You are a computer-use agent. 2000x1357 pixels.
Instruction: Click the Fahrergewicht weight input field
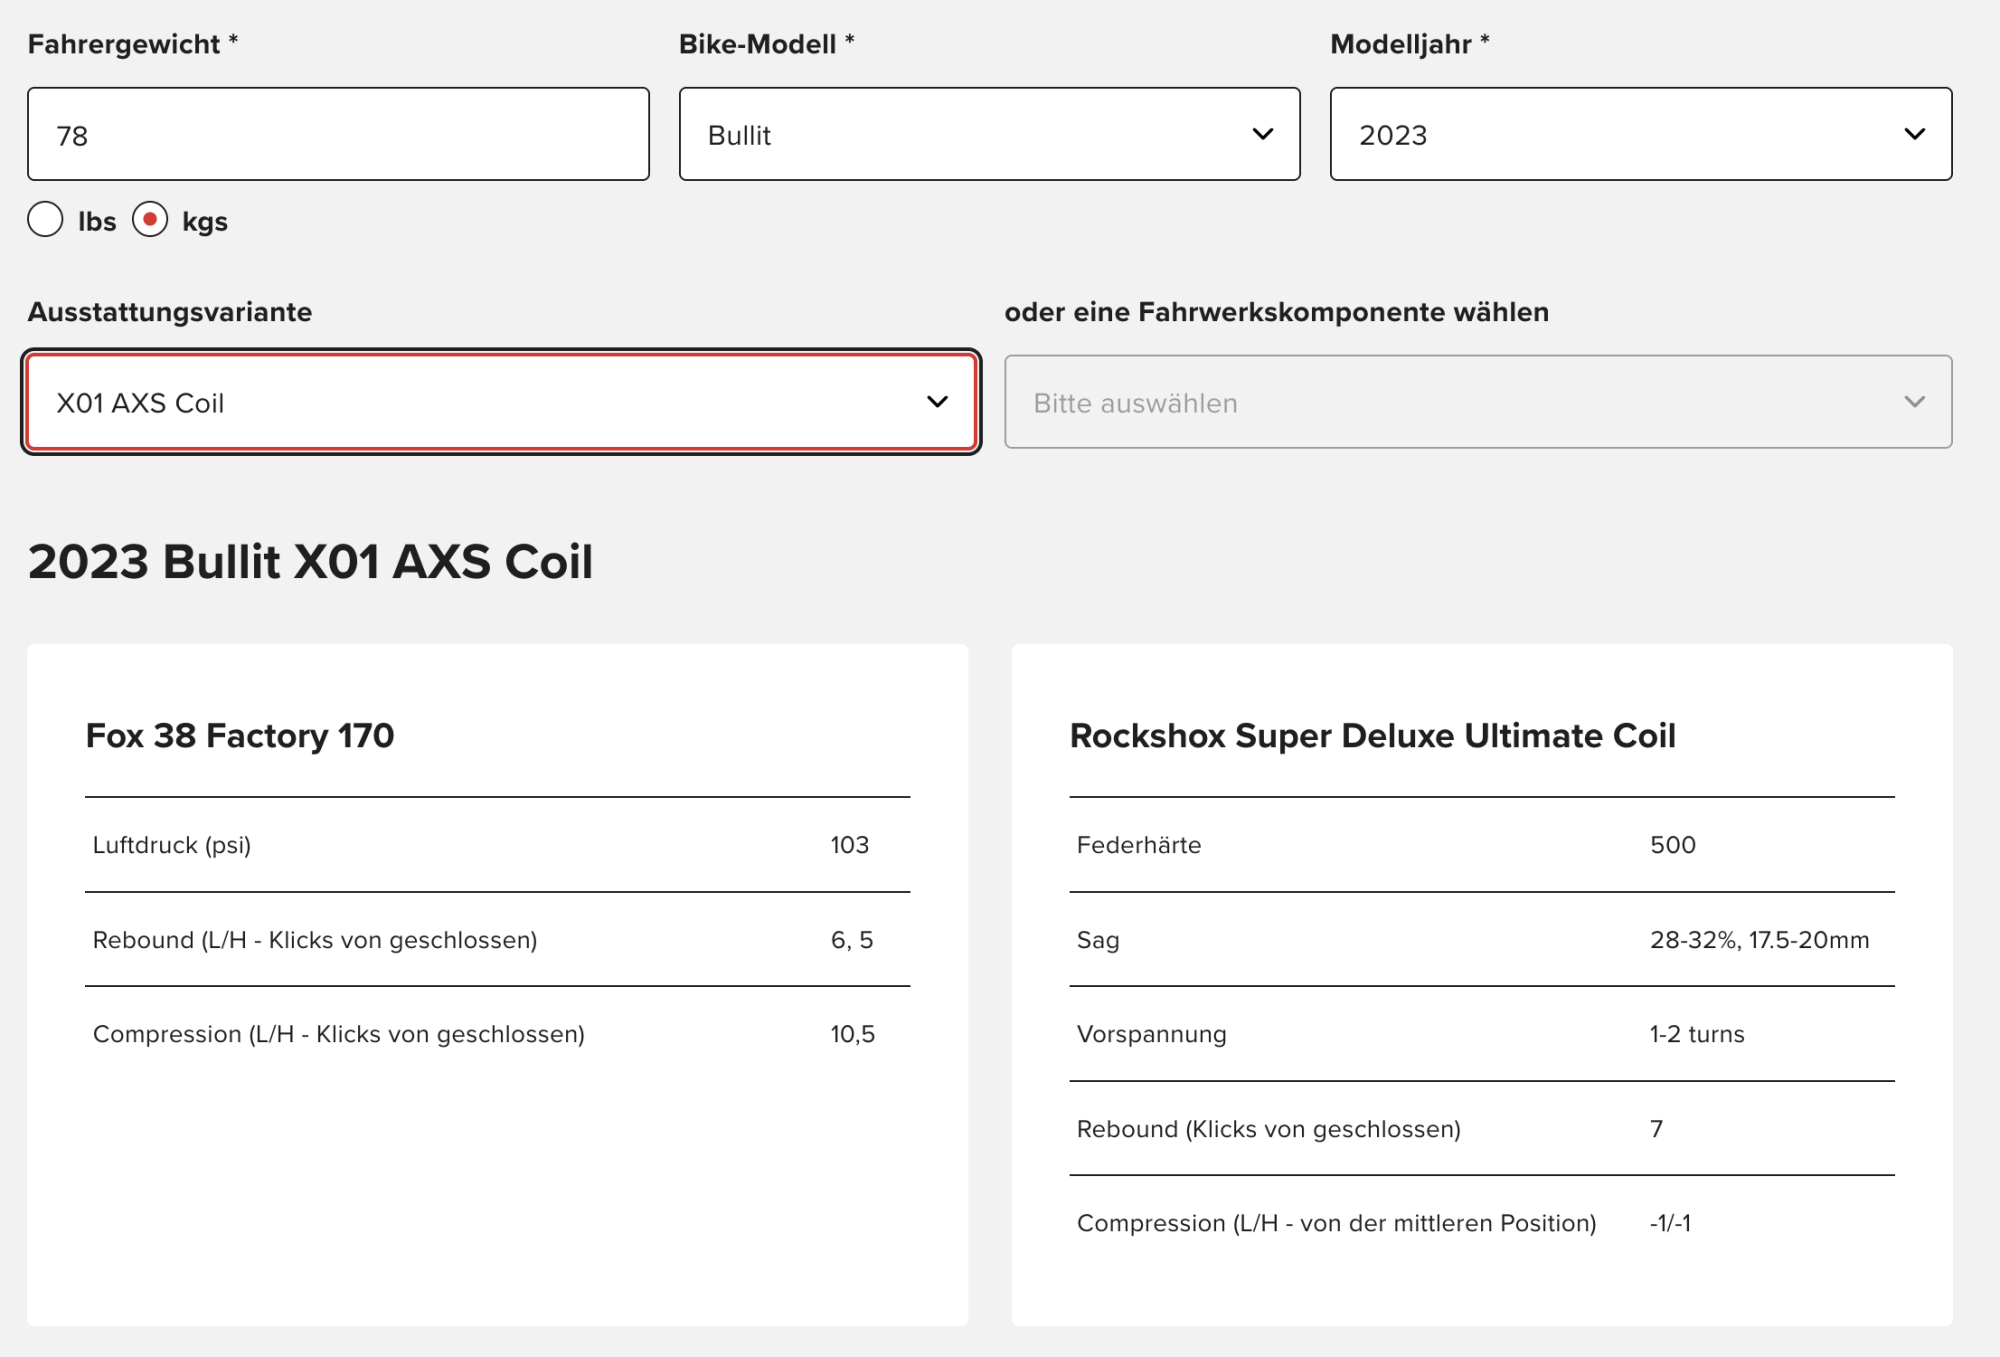[338, 134]
